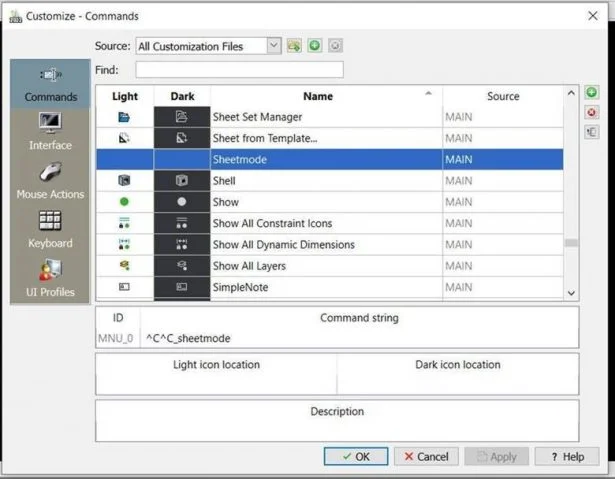Open Help with the Help button
This screenshot has height=479, width=615.
[x=566, y=456]
